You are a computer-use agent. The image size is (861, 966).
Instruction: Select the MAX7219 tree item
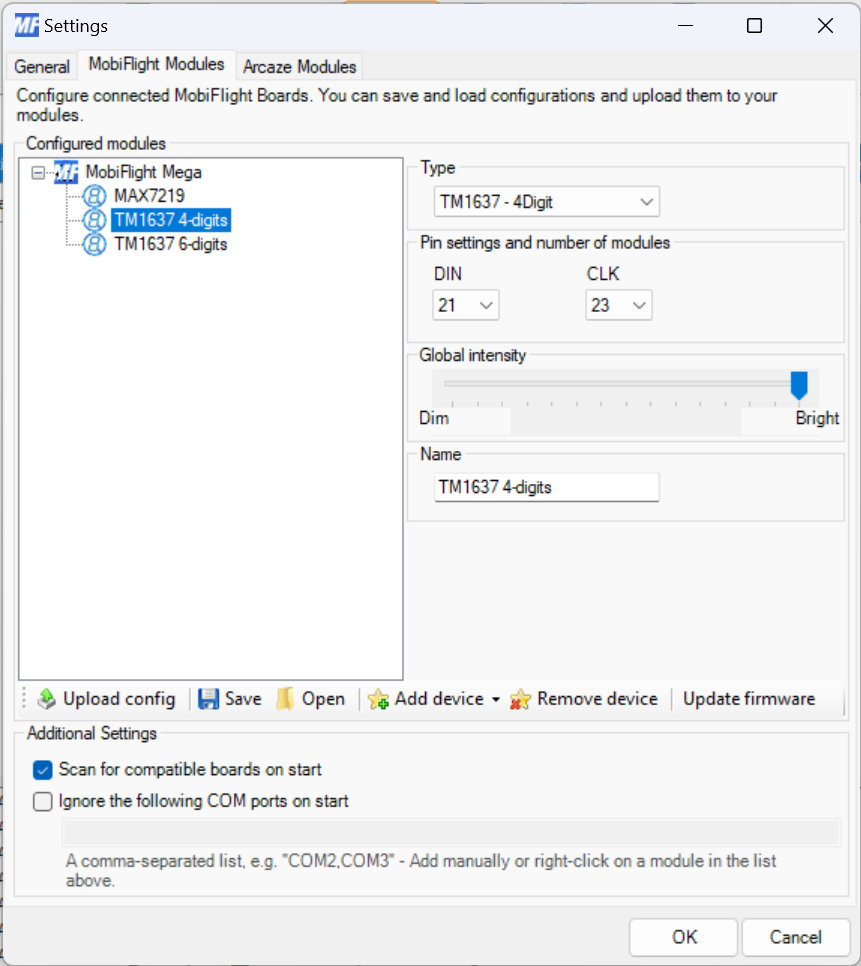click(149, 196)
